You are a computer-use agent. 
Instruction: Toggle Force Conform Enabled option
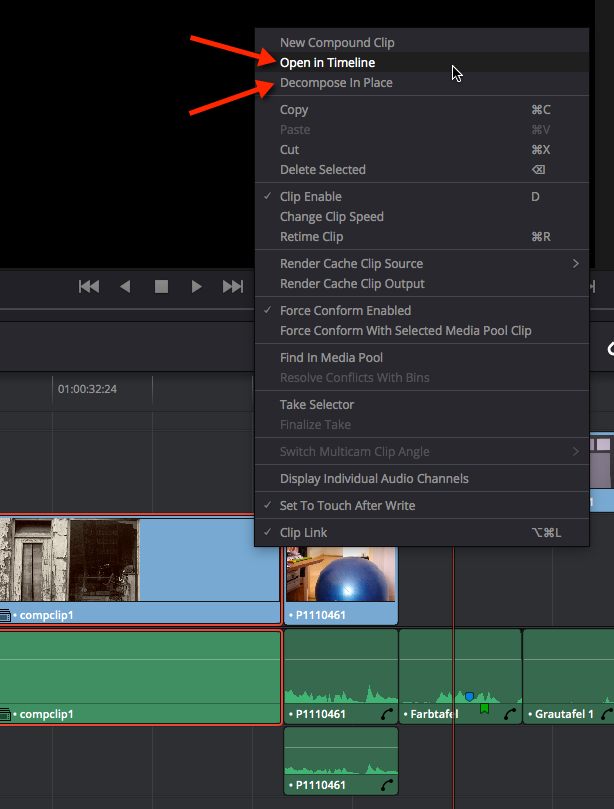pyautogui.click(x=345, y=311)
